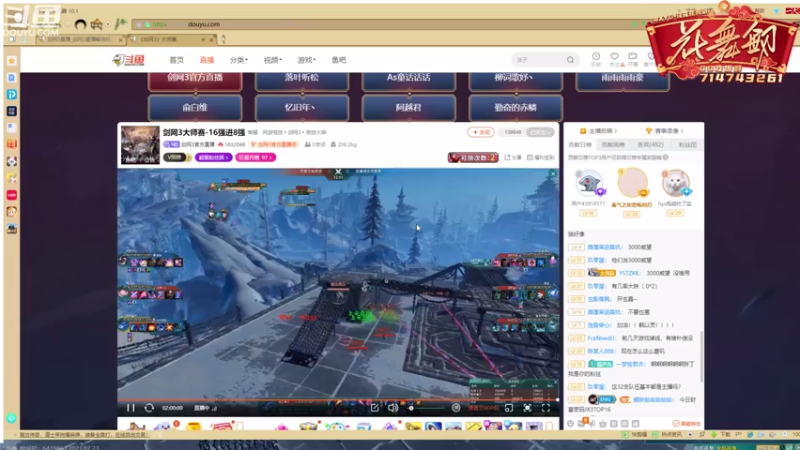Viewport: 800px width, 450px height.
Task: Open picture-in-picture mini window icon
Action: (x=509, y=408)
